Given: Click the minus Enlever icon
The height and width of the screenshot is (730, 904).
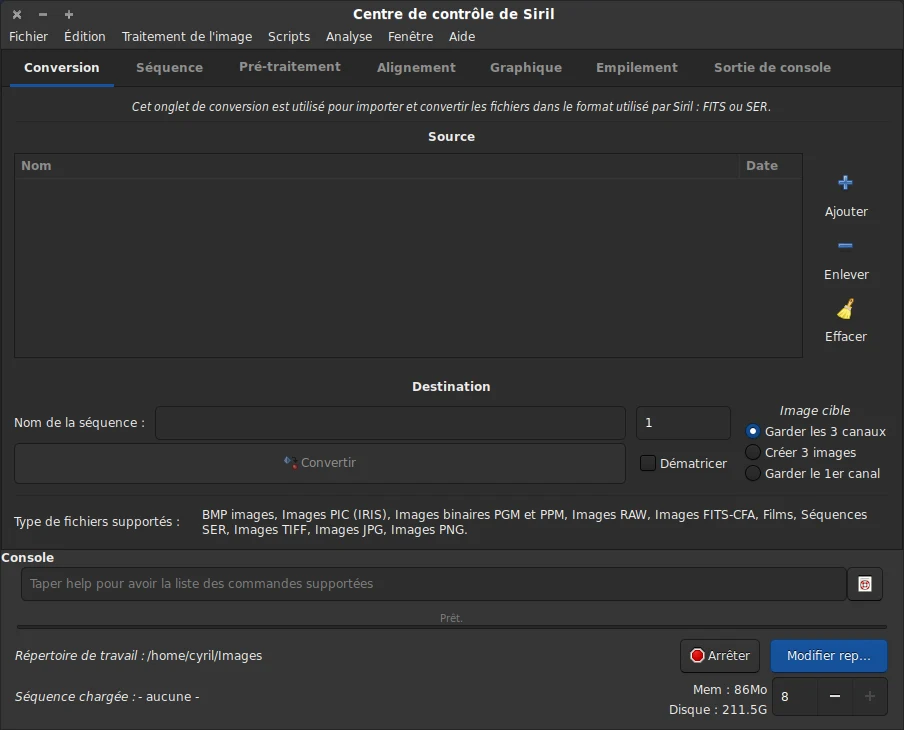Looking at the screenshot, I should click(845, 246).
